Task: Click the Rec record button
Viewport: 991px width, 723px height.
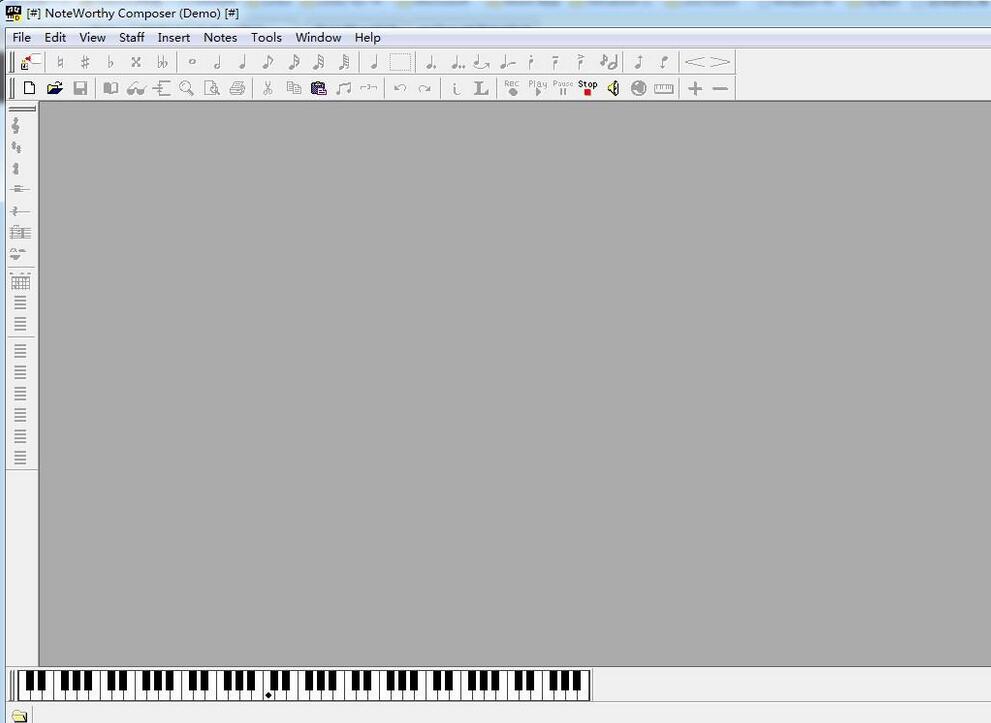Action: [512, 88]
